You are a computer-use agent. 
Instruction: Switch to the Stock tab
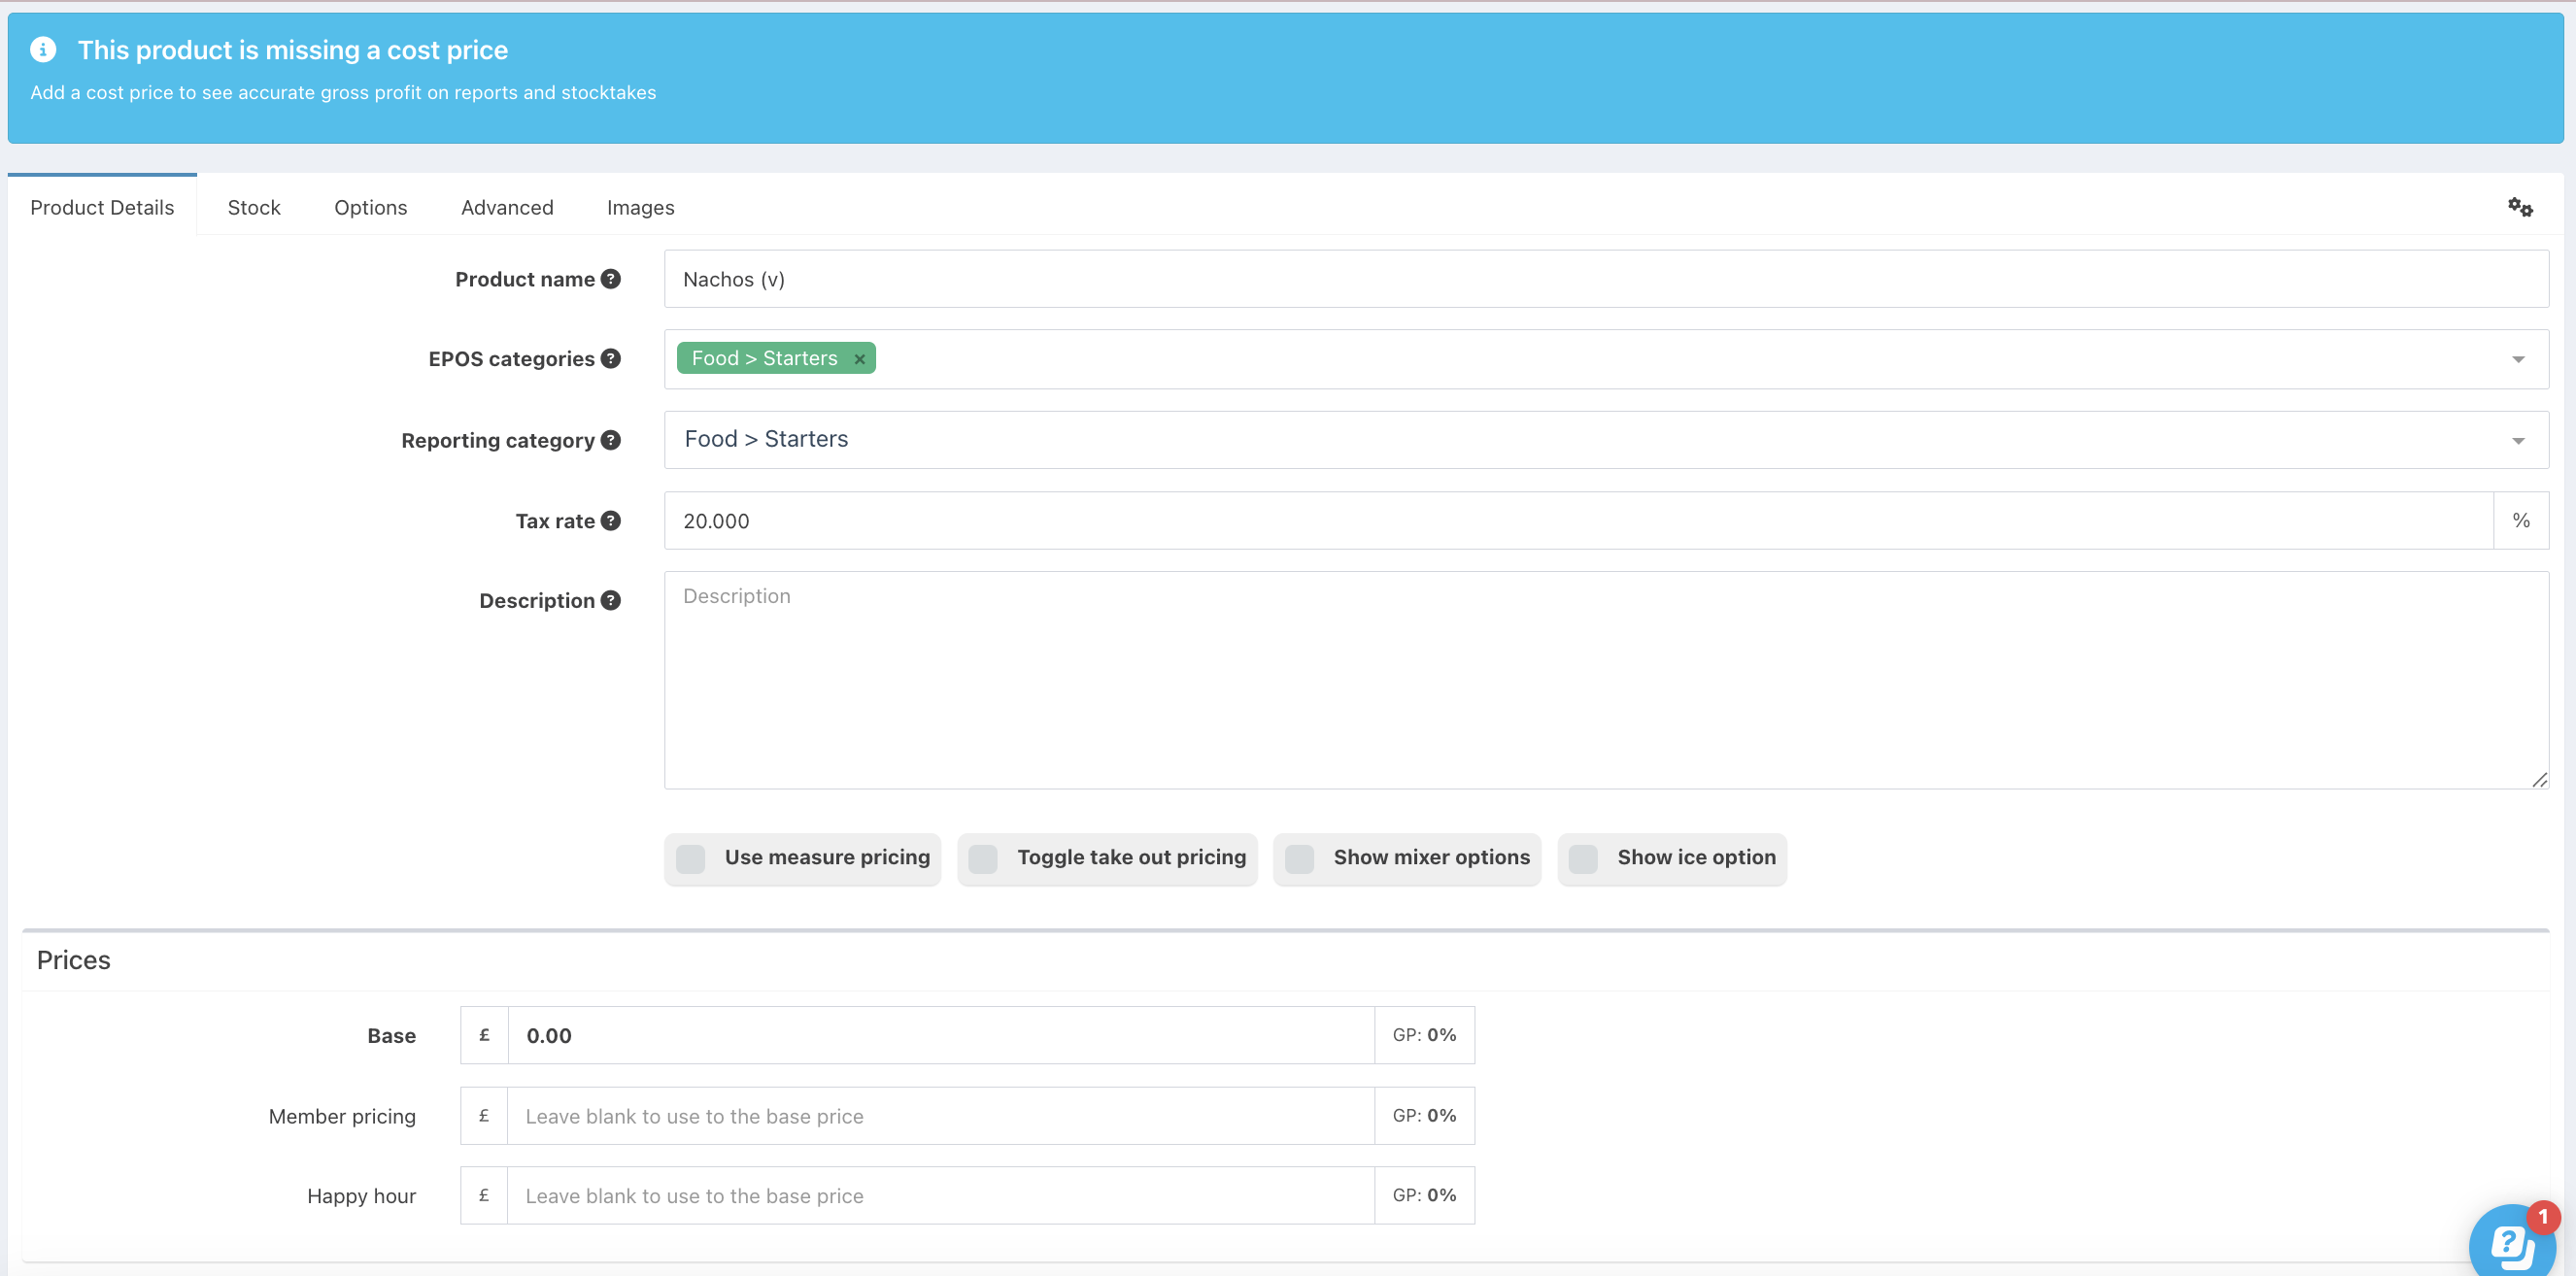tap(254, 207)
